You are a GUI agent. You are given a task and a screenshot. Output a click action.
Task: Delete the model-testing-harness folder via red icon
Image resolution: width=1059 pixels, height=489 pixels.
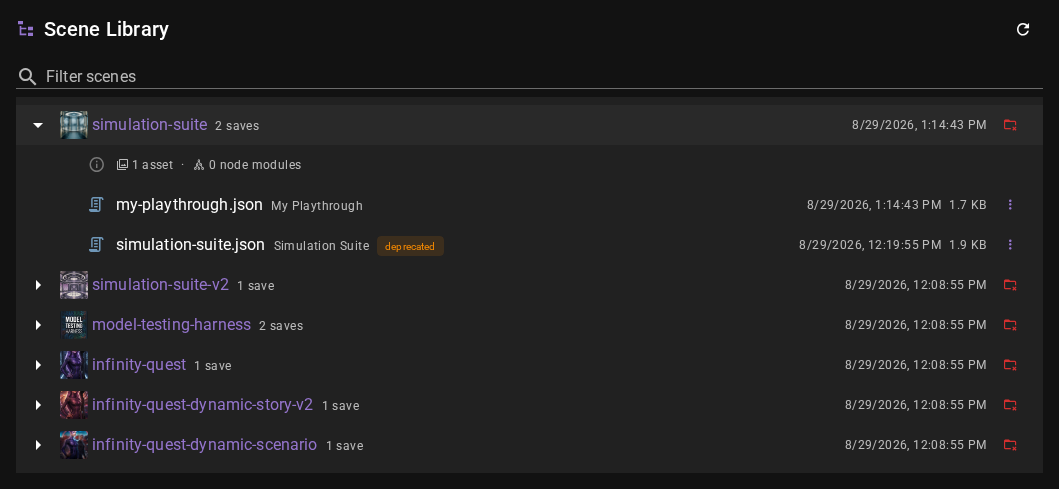tap(1010, 325)
